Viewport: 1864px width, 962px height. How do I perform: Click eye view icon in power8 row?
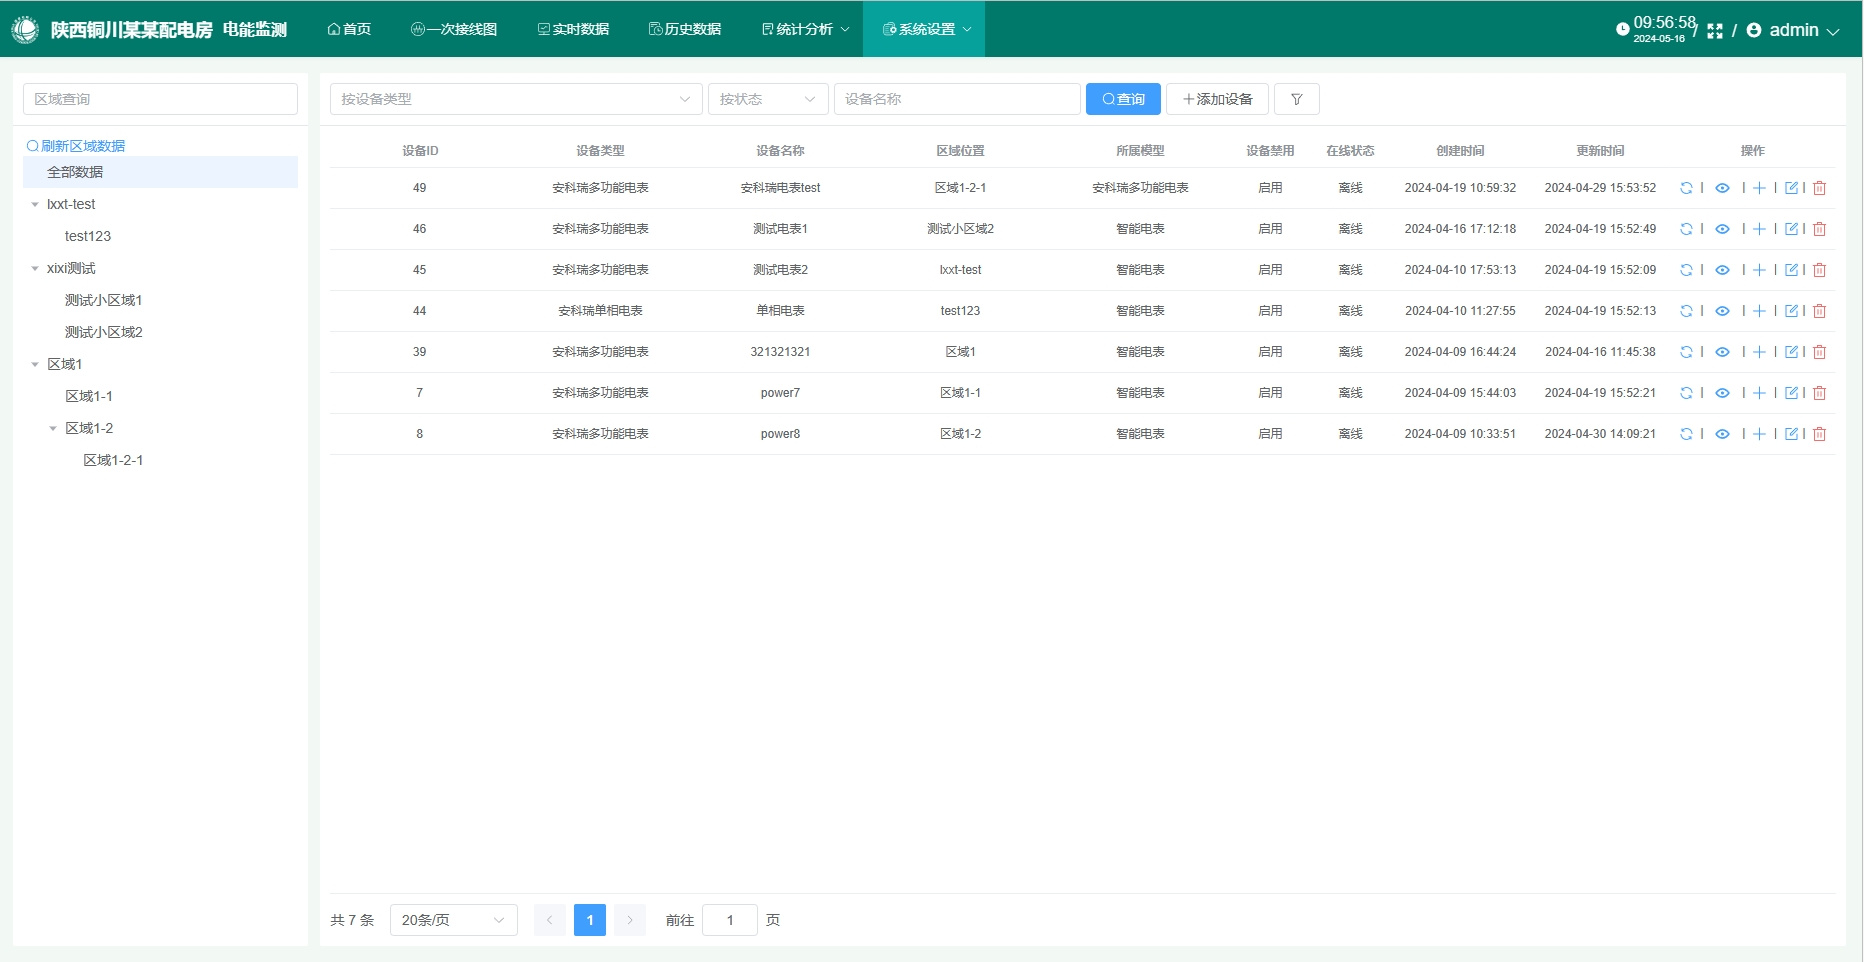click(1722, 434)
